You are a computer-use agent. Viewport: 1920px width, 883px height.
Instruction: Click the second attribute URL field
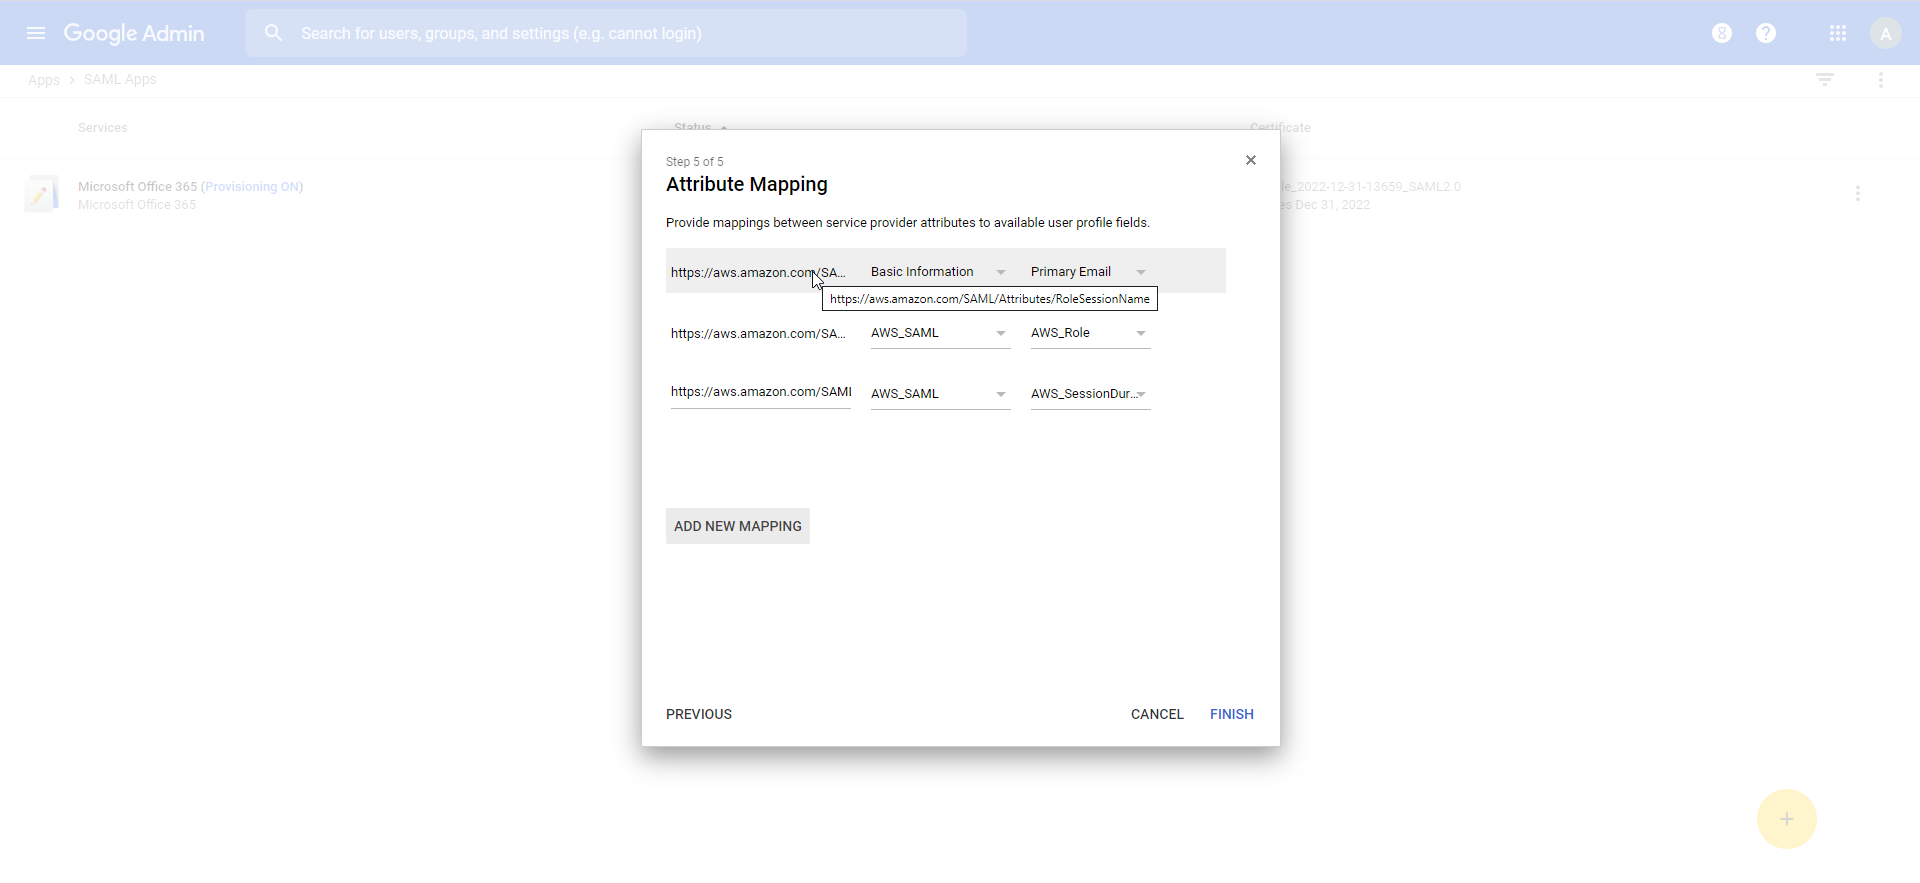pyautogui.click(x=760, y=333)
